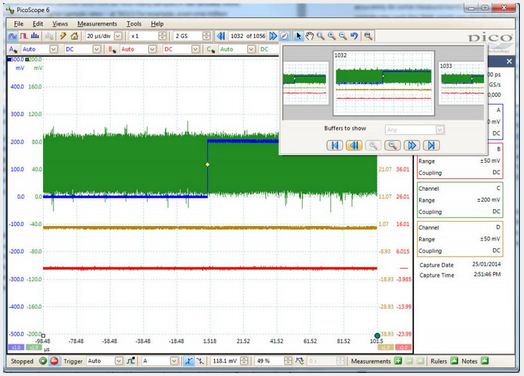Select the normal pointer tool
524x376 pixels.
click(x=298, y=36)
